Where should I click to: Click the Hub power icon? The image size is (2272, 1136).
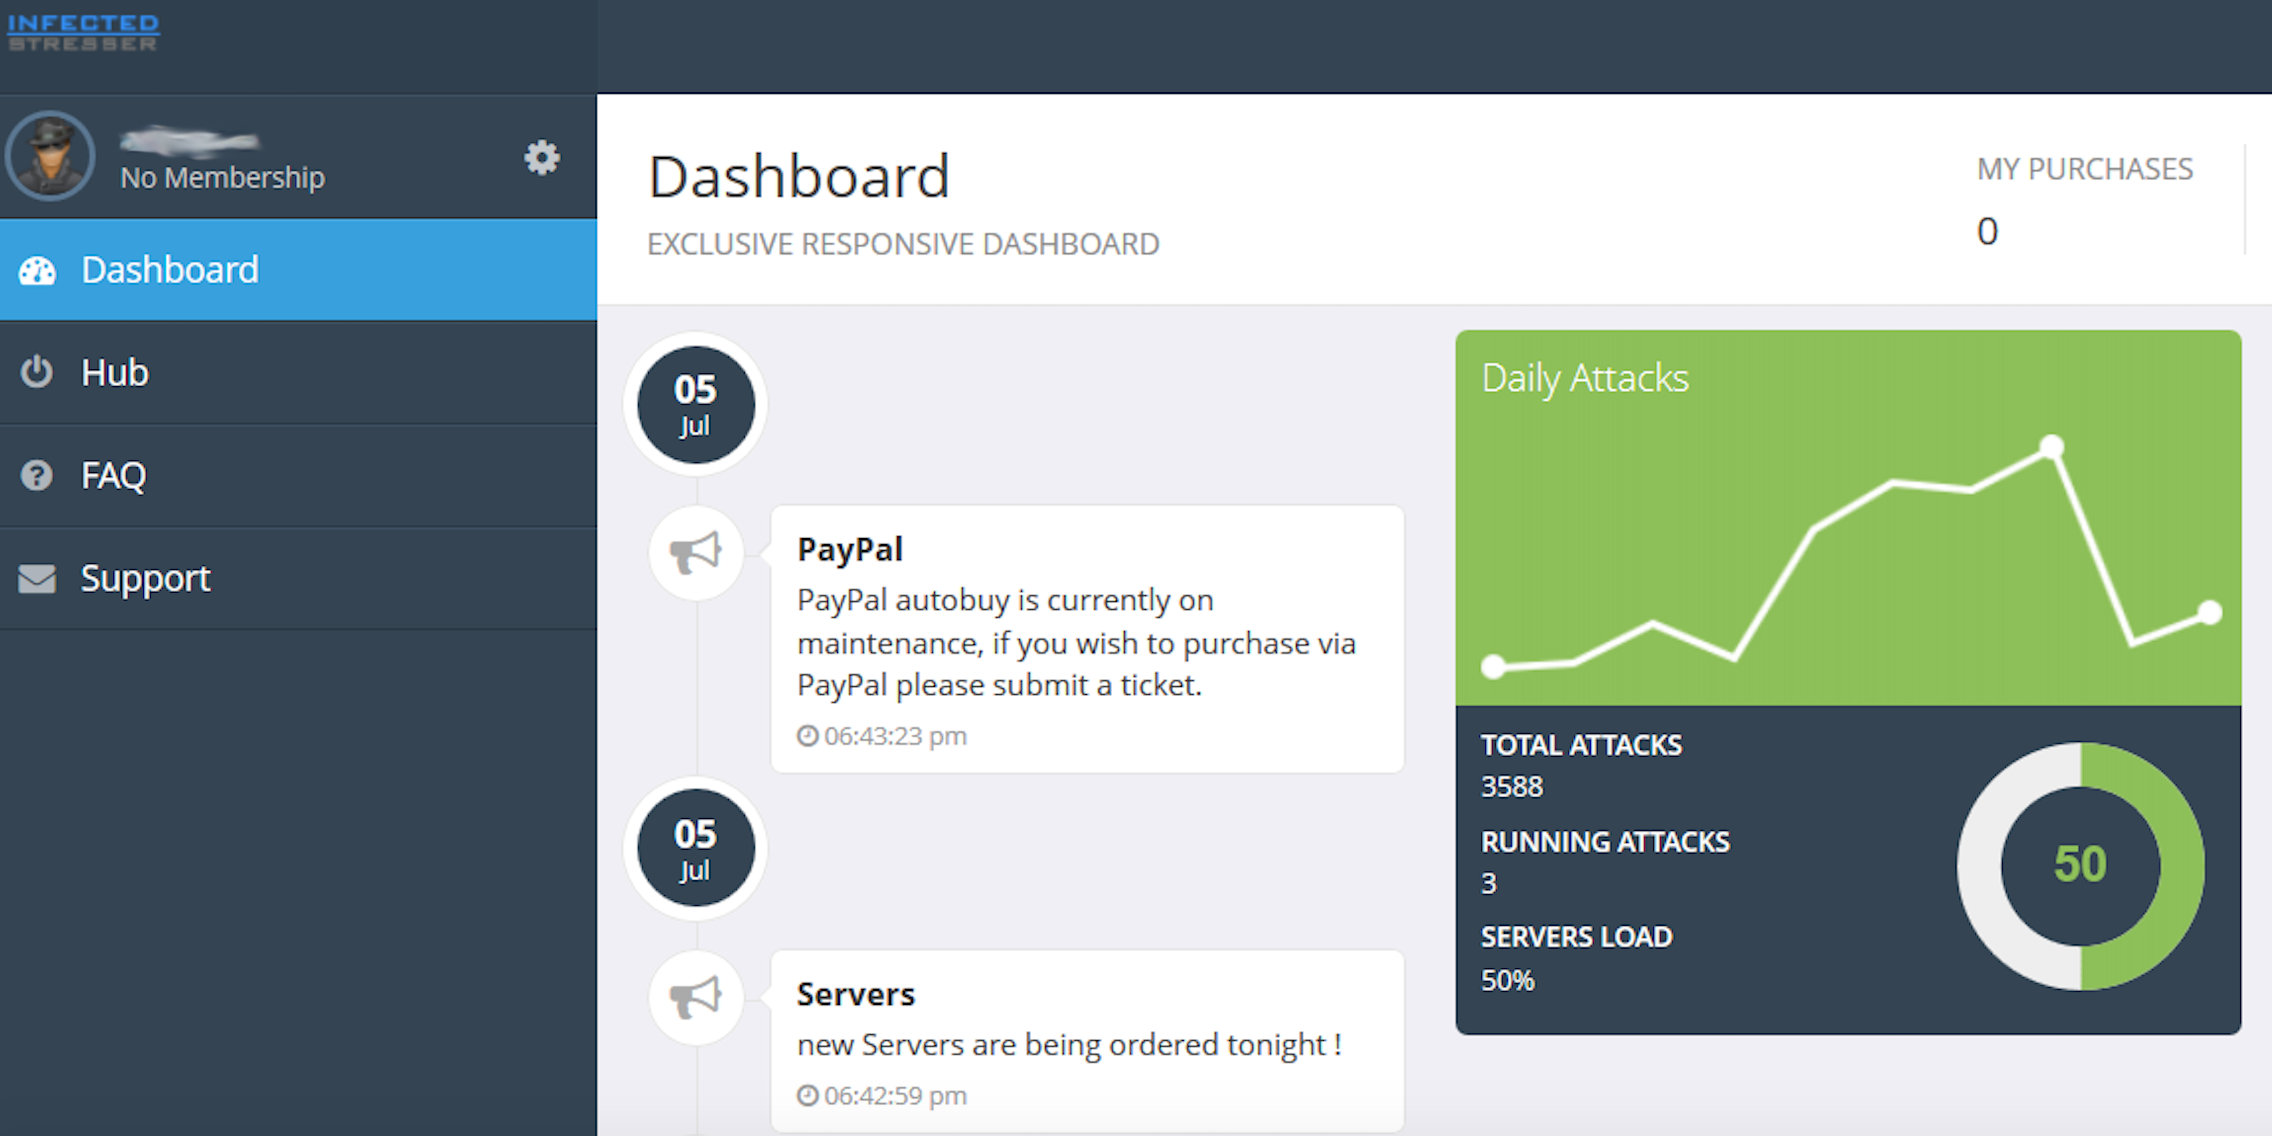37,372
